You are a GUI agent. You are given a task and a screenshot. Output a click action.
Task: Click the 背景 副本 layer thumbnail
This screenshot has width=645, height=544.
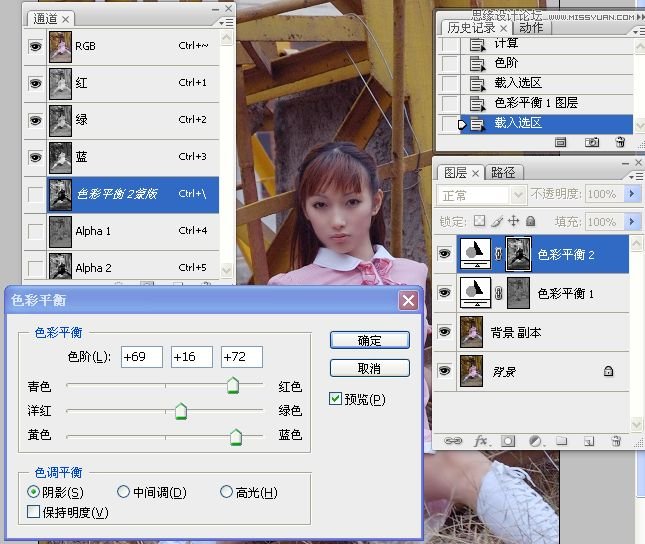tap(471, 332)
